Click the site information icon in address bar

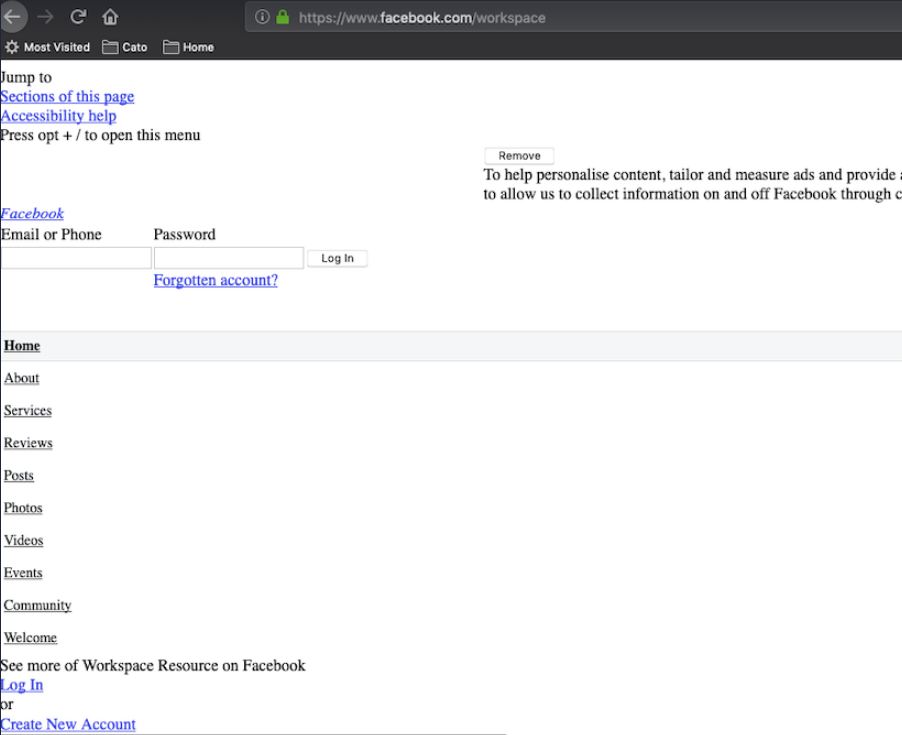[263, 17]
